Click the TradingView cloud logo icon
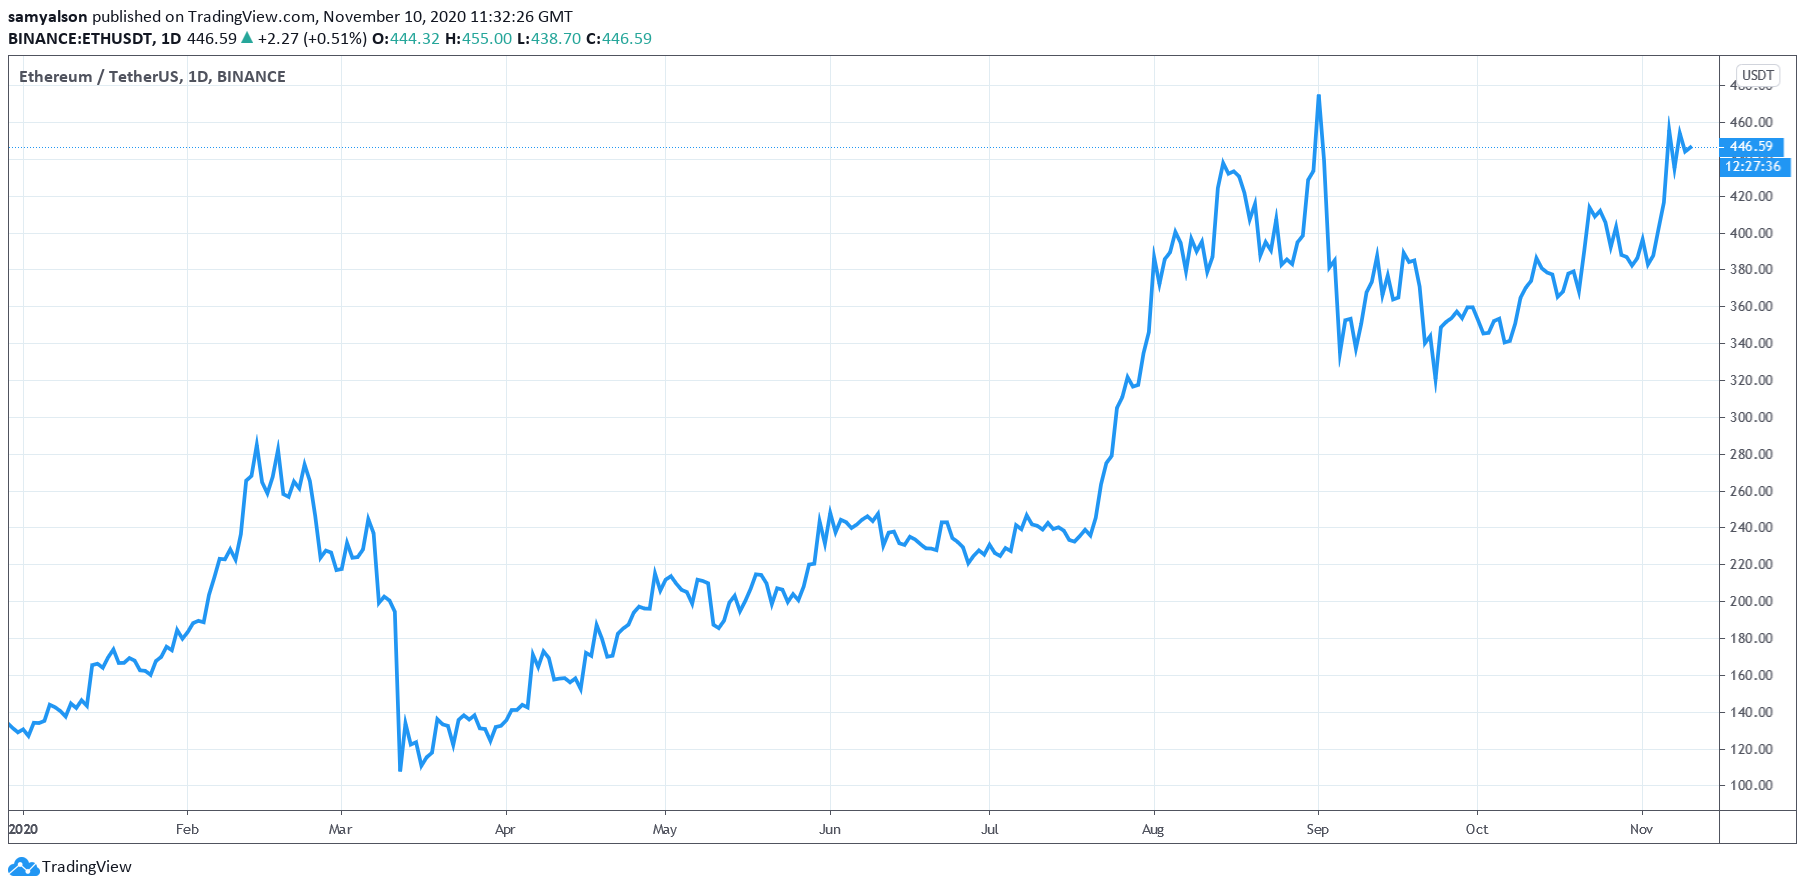This screenshot has width=1805, height=890. [23, 867]
